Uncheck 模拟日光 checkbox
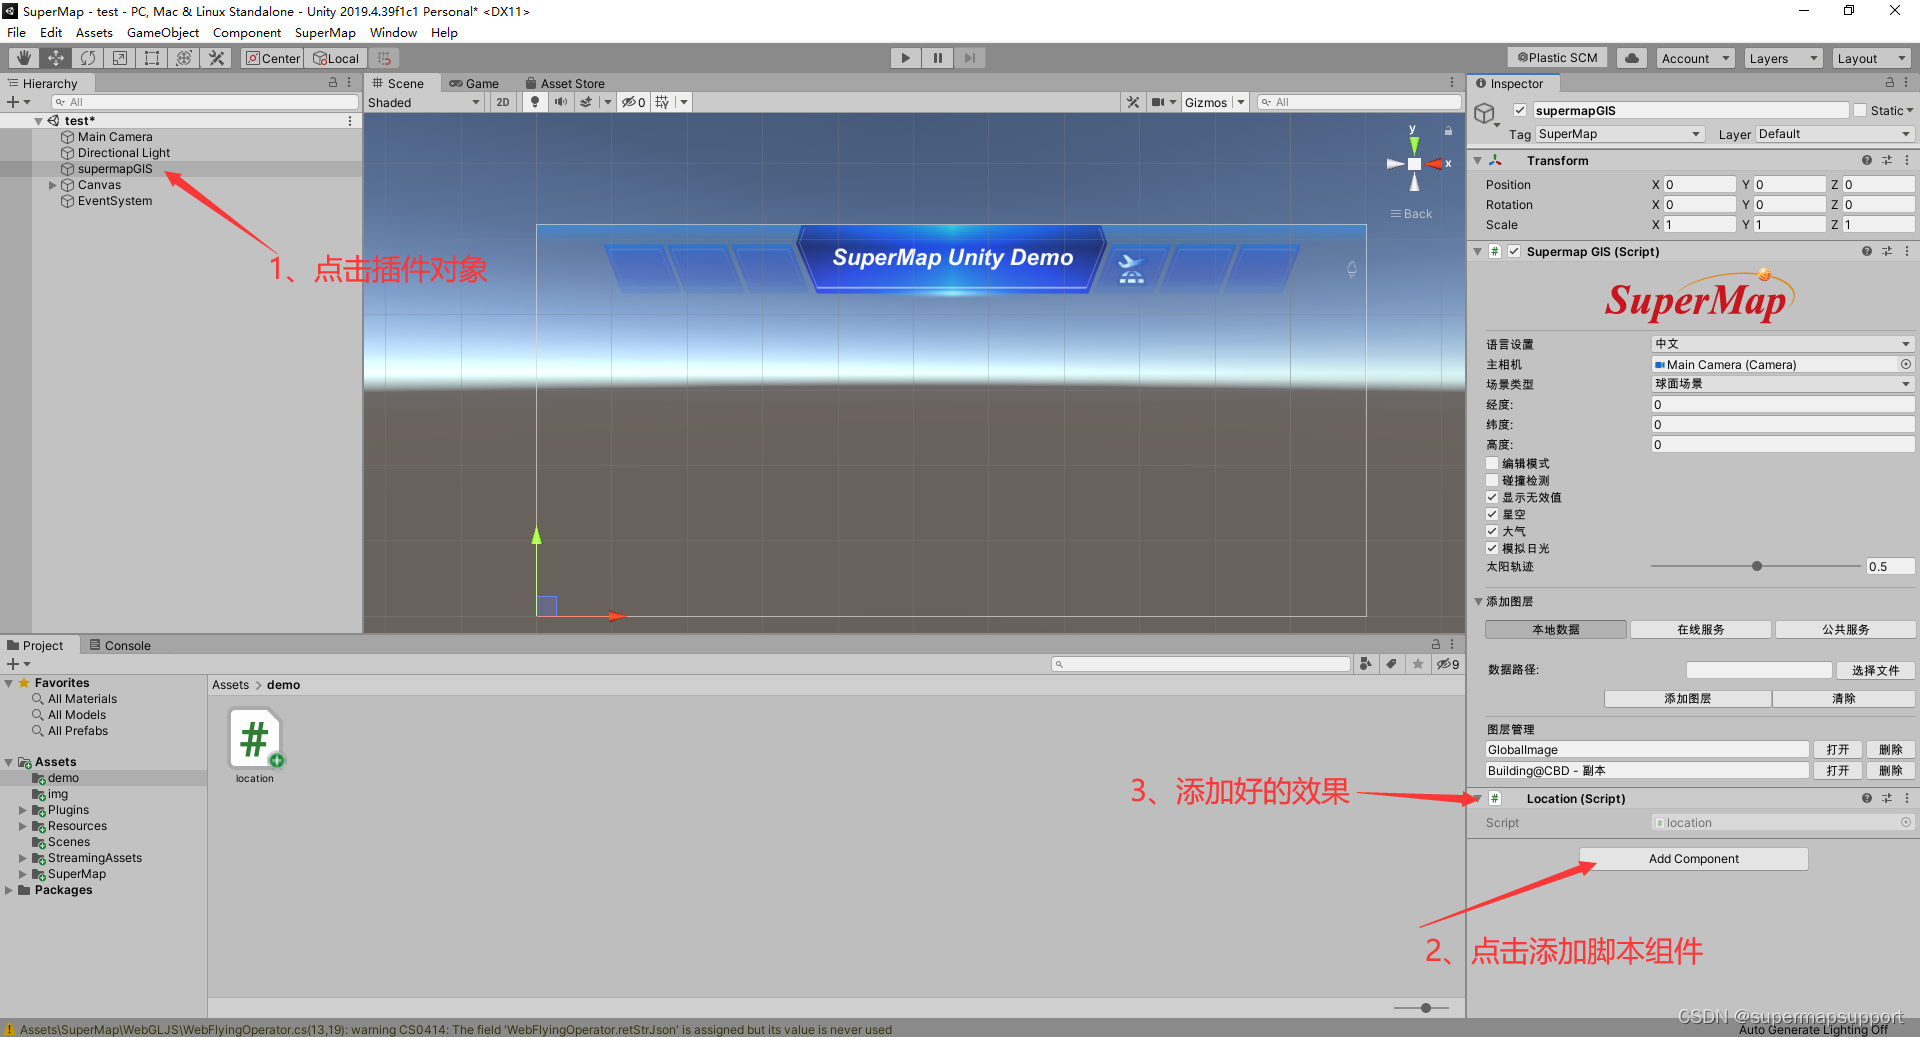1920x1037 pixels. (1492, 548)
